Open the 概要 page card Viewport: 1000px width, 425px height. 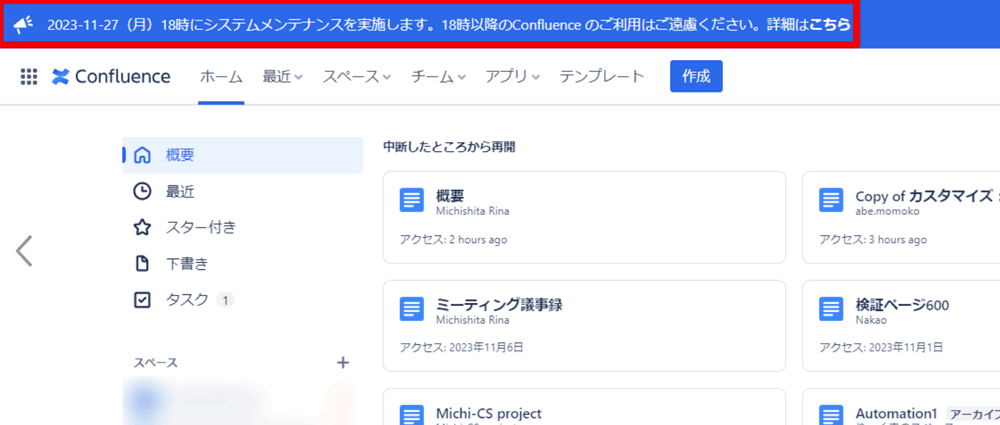click(x=584, y=217)
